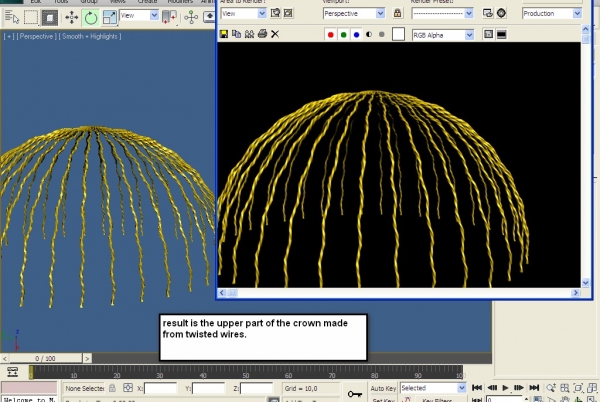Image resolution: width=600 pixels, height=402 pixels.
Task: Click render window vertical scroll up arrow
Action: tap(585, 29)
